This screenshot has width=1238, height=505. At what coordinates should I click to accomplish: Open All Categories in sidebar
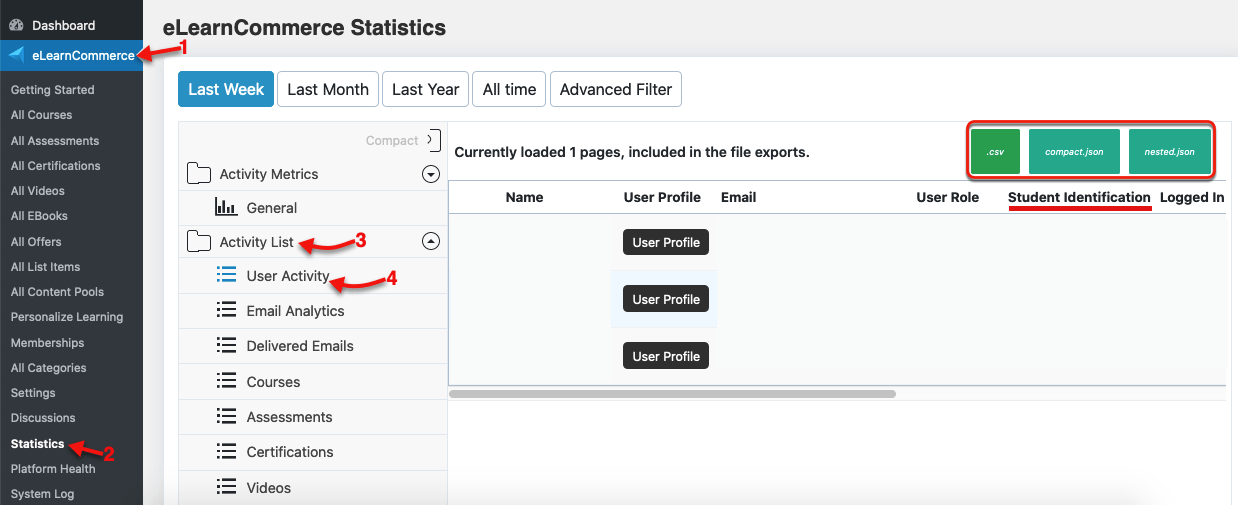(x=48, y=368)
